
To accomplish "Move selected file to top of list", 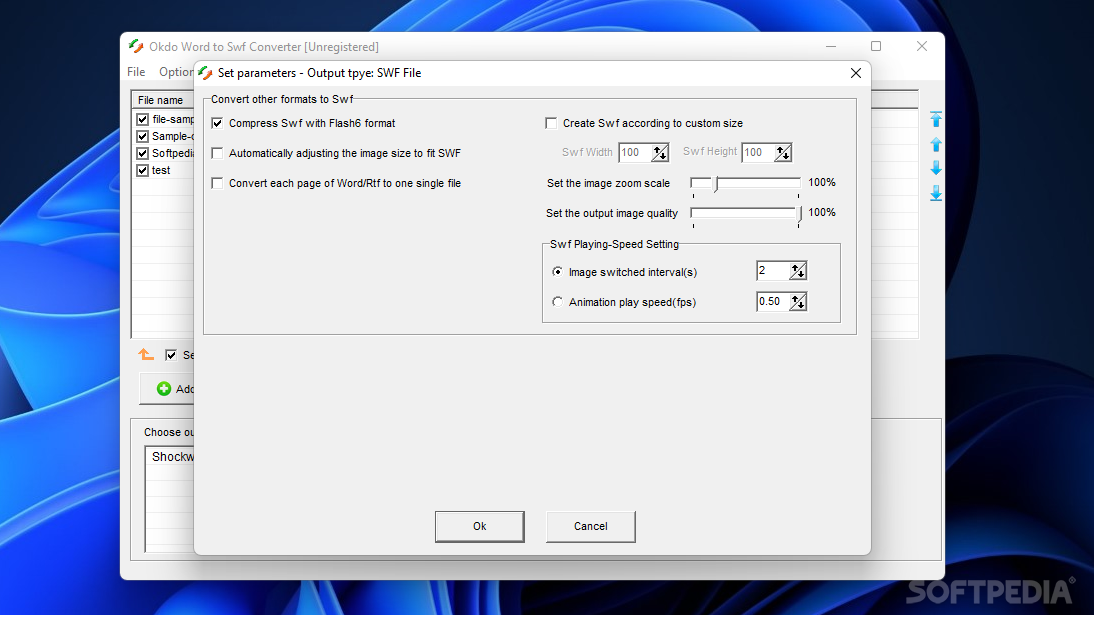I will coord(936,119).
